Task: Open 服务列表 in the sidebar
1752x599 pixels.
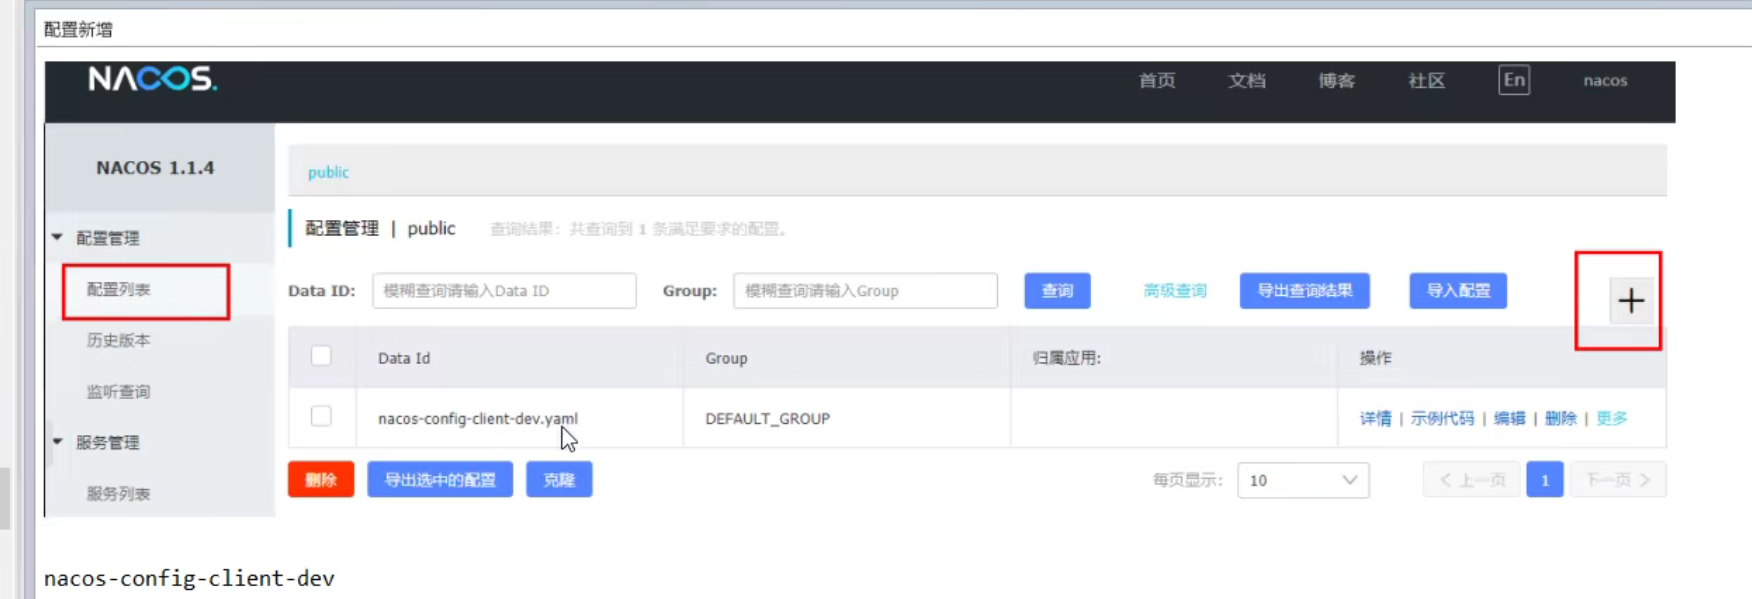Action: click(x=118, y=493)
